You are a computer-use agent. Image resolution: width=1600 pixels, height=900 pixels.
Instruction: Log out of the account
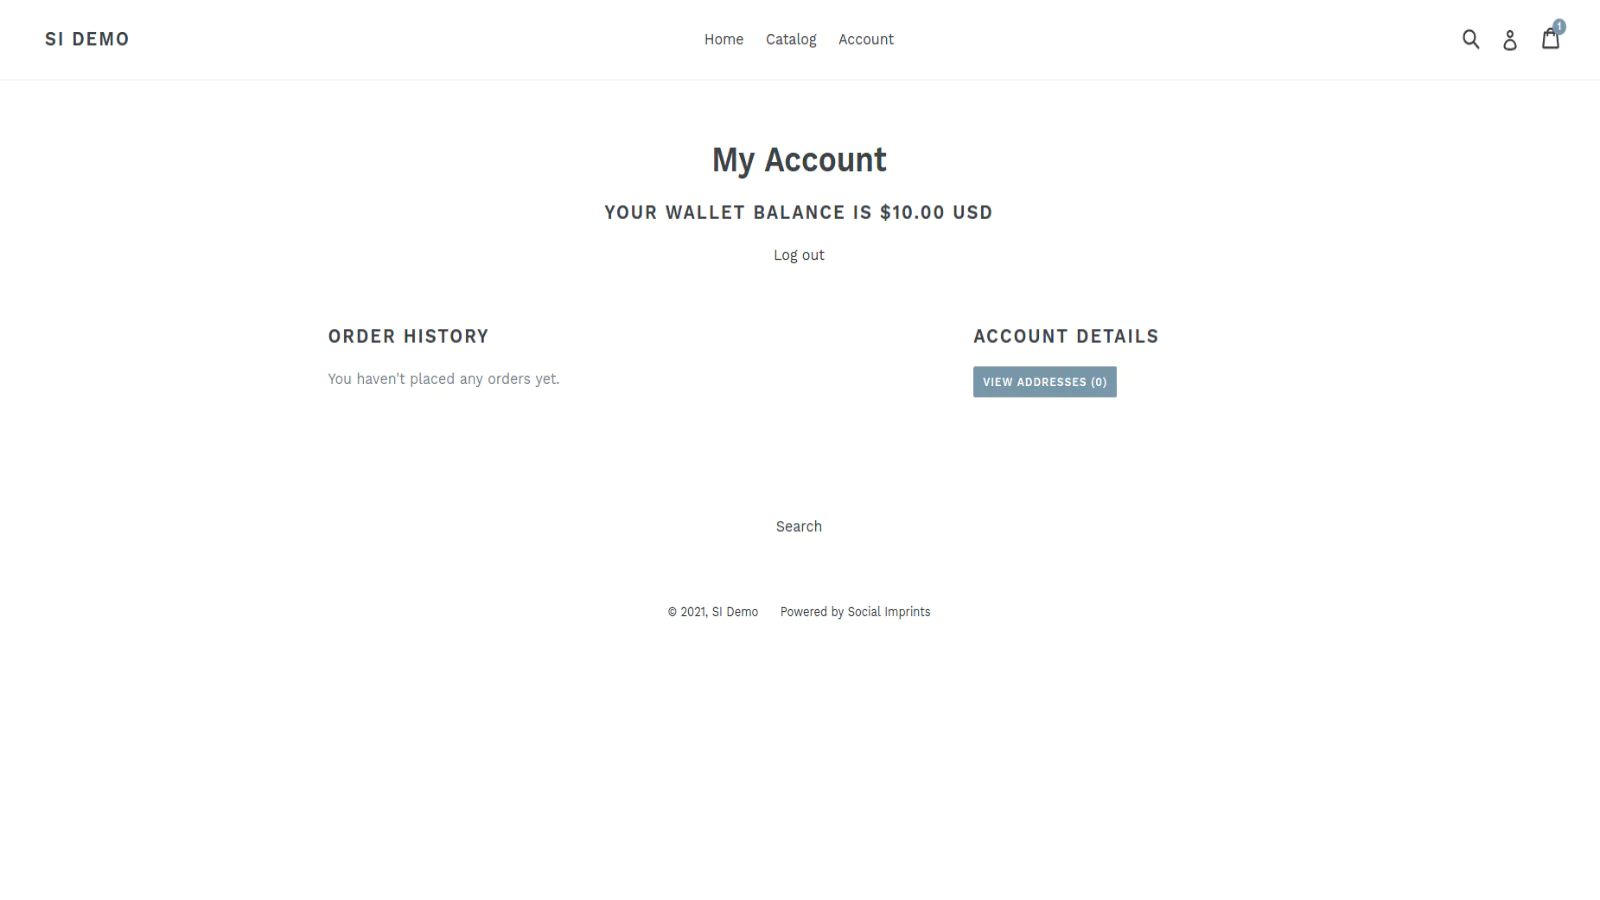pyautogui.click(x=799, y=255)
